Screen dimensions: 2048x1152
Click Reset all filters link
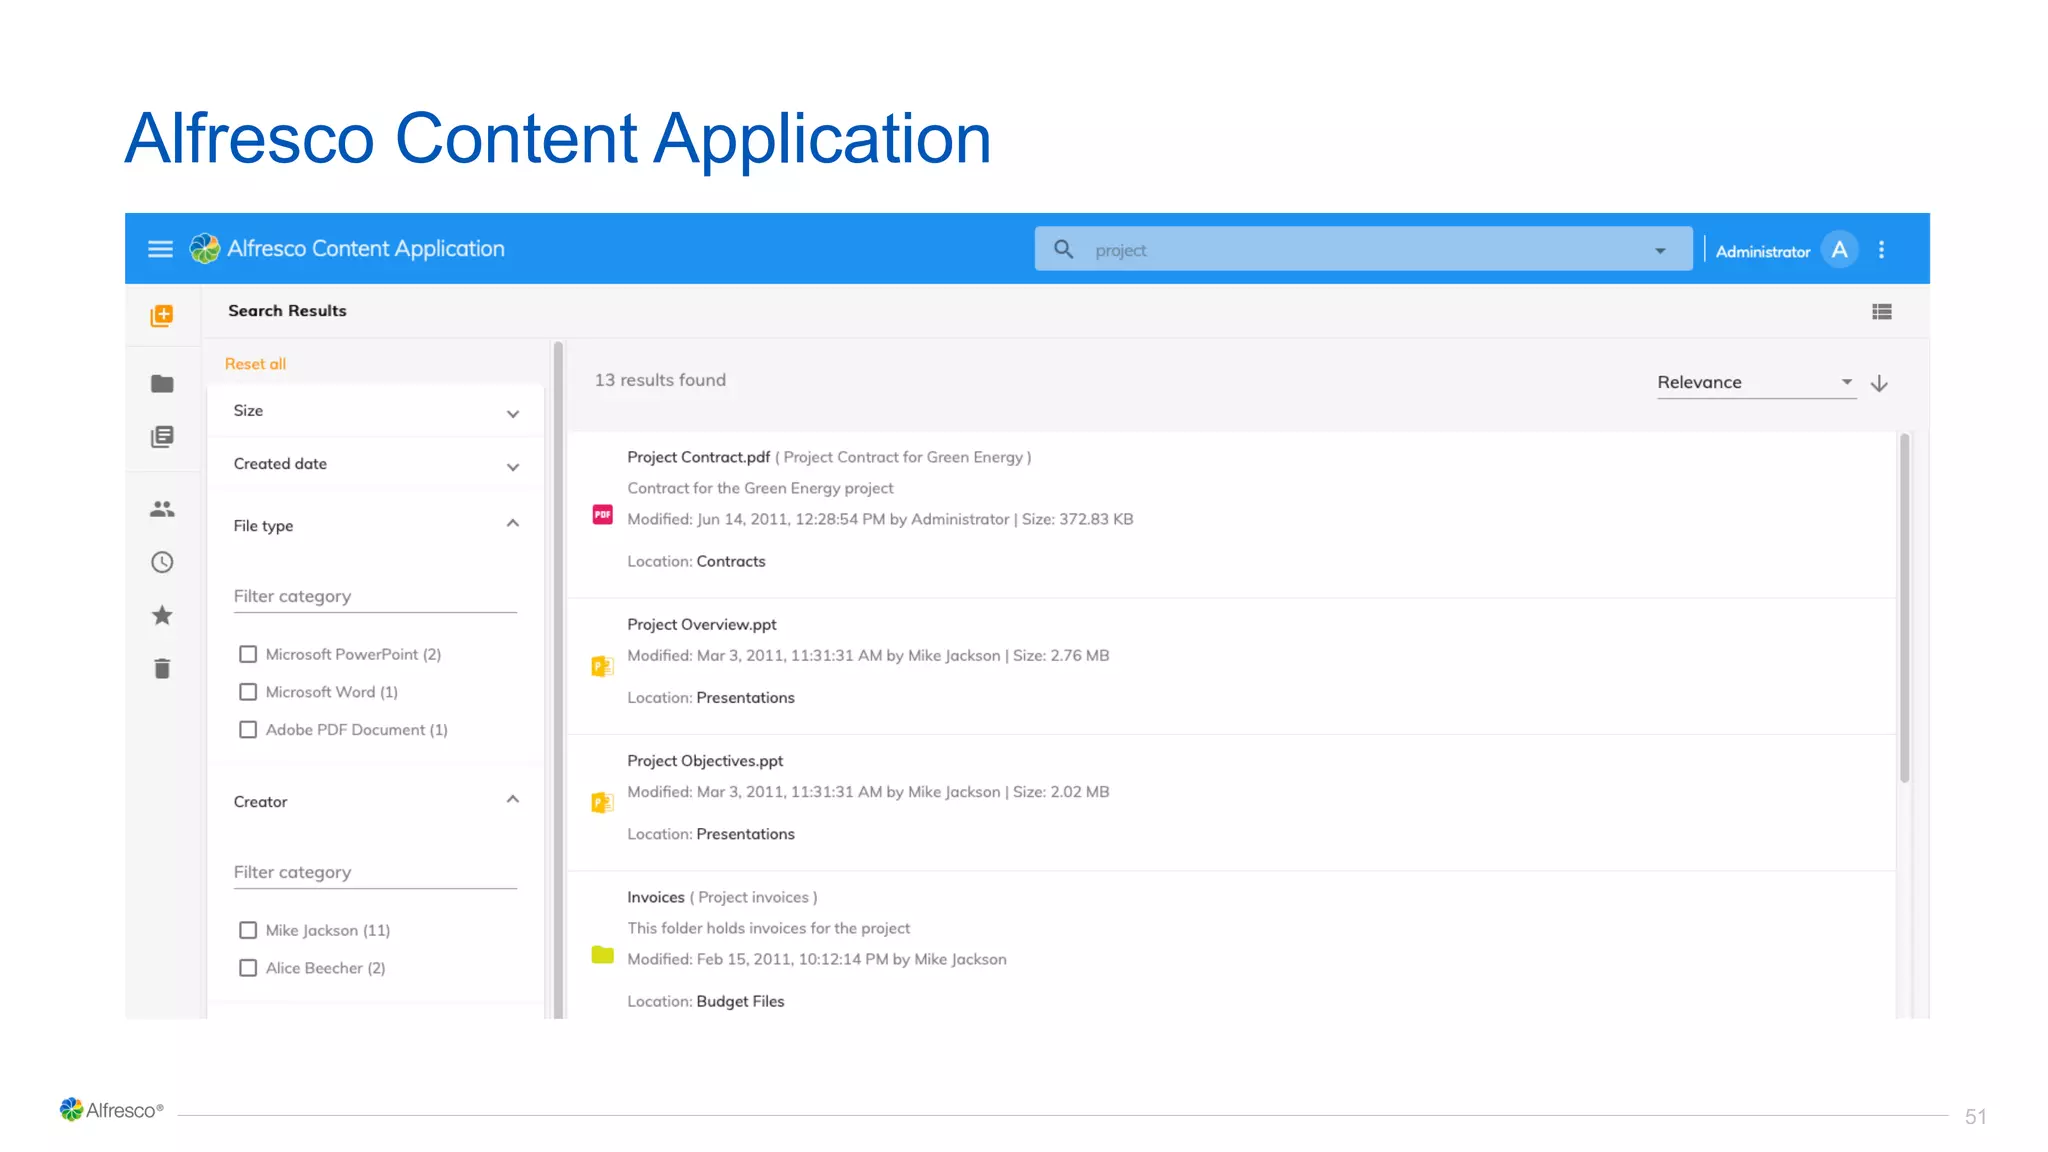click(x=255, y=364)
